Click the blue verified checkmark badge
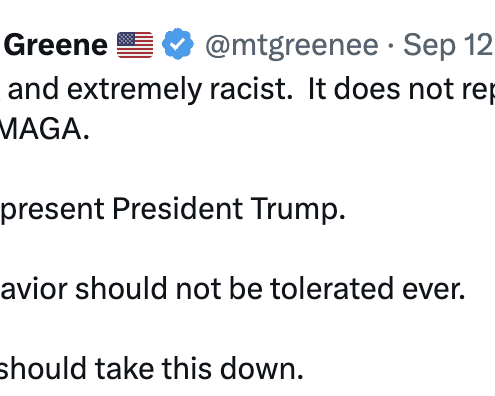This screenshot has height=396, width=495. (178, 44)
